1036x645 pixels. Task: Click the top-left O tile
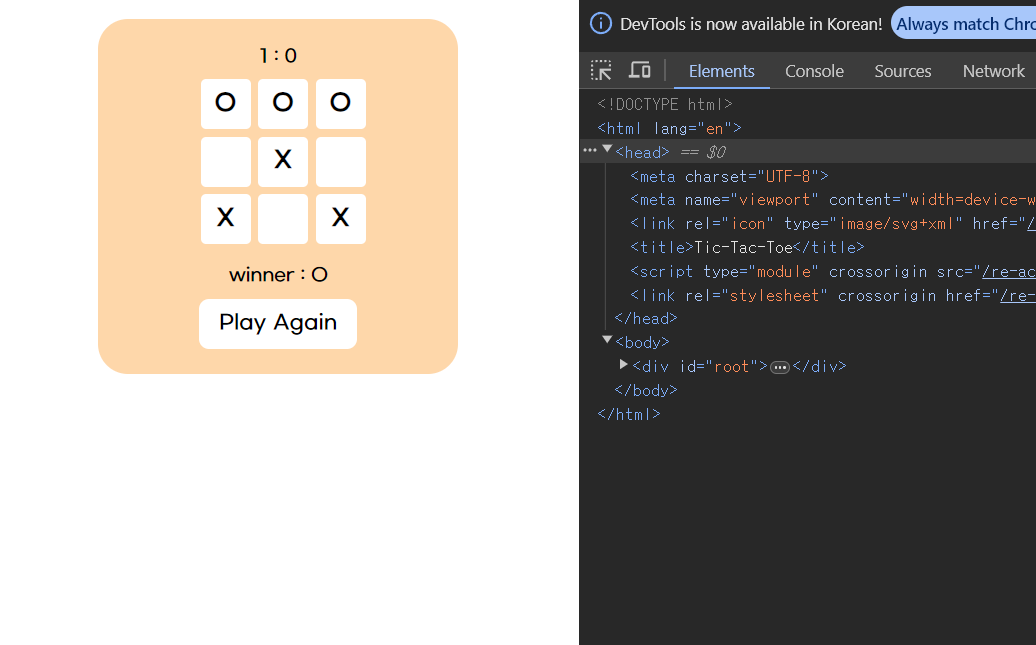[x=225, y=104]
